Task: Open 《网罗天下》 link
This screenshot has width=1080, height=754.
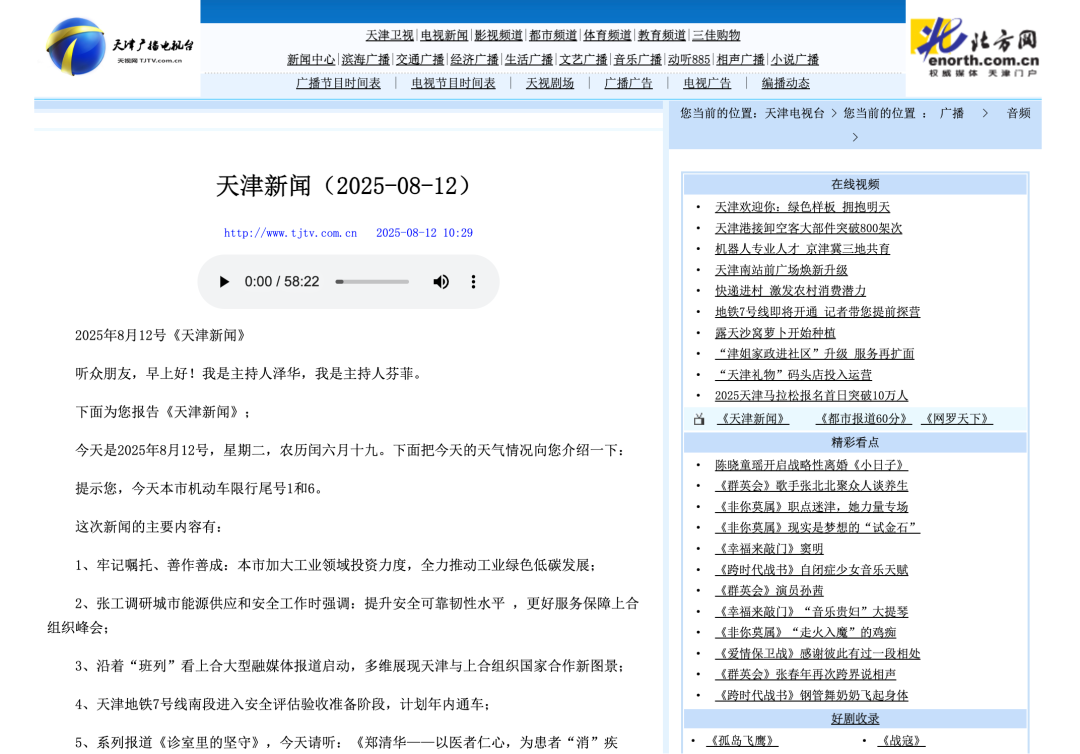Action: (x=957, y=419)
